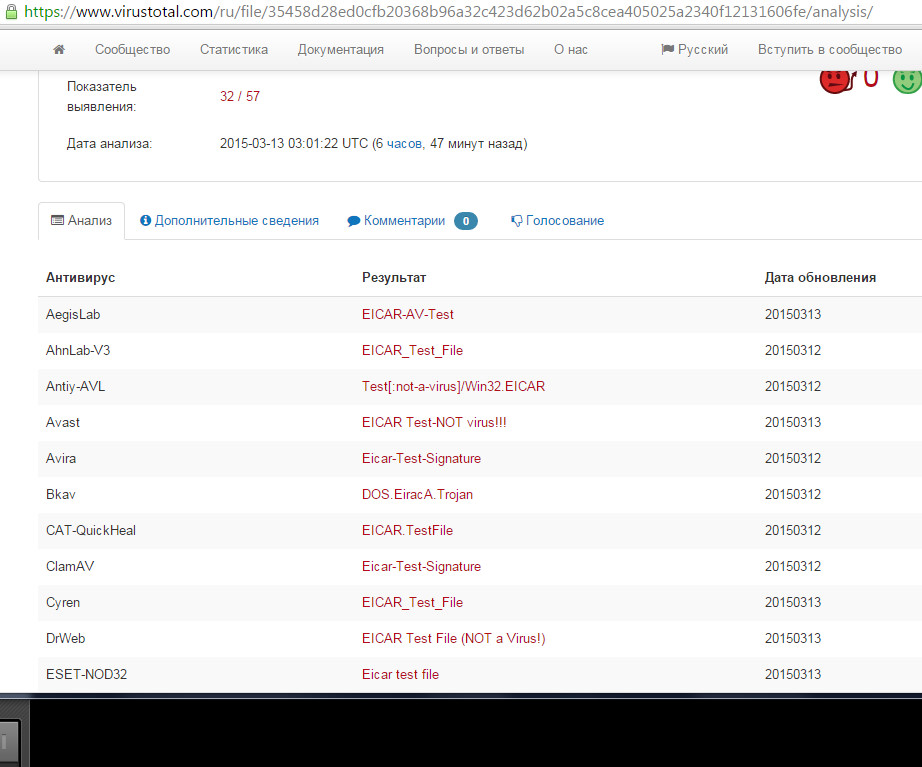
Task: Vote with the green smiley face
Action: click(x=907, y=81)
